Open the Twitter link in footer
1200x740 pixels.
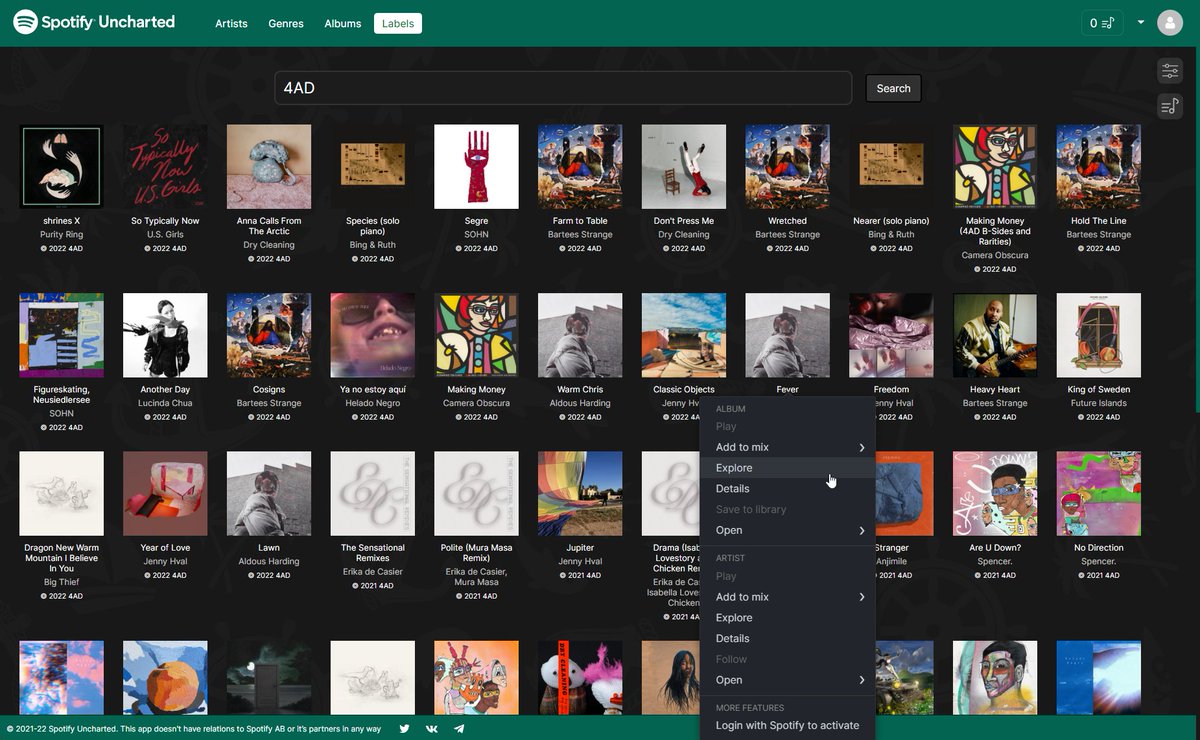coord(404,729)
